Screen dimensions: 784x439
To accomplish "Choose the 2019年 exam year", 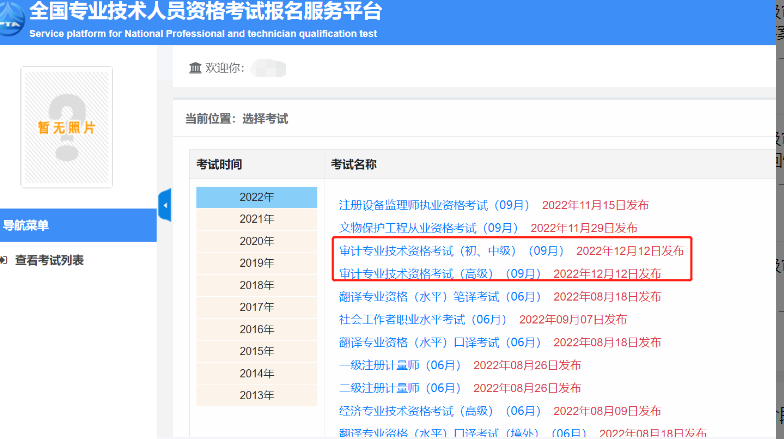I will tap(256, 263).
